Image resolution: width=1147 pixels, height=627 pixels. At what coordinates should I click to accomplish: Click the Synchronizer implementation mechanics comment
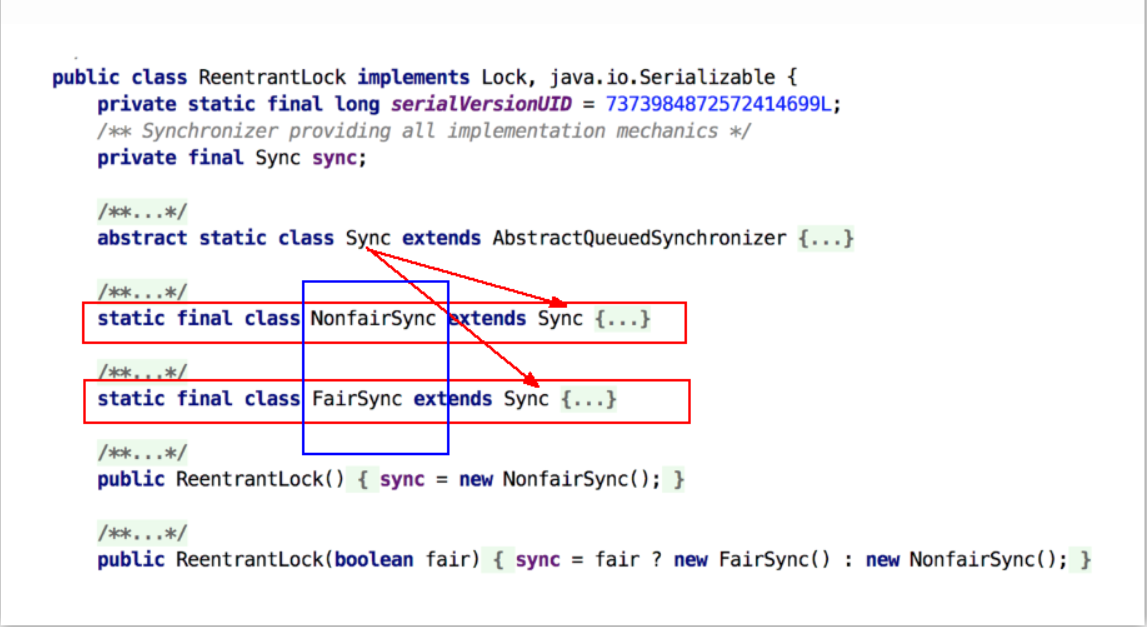424,131
